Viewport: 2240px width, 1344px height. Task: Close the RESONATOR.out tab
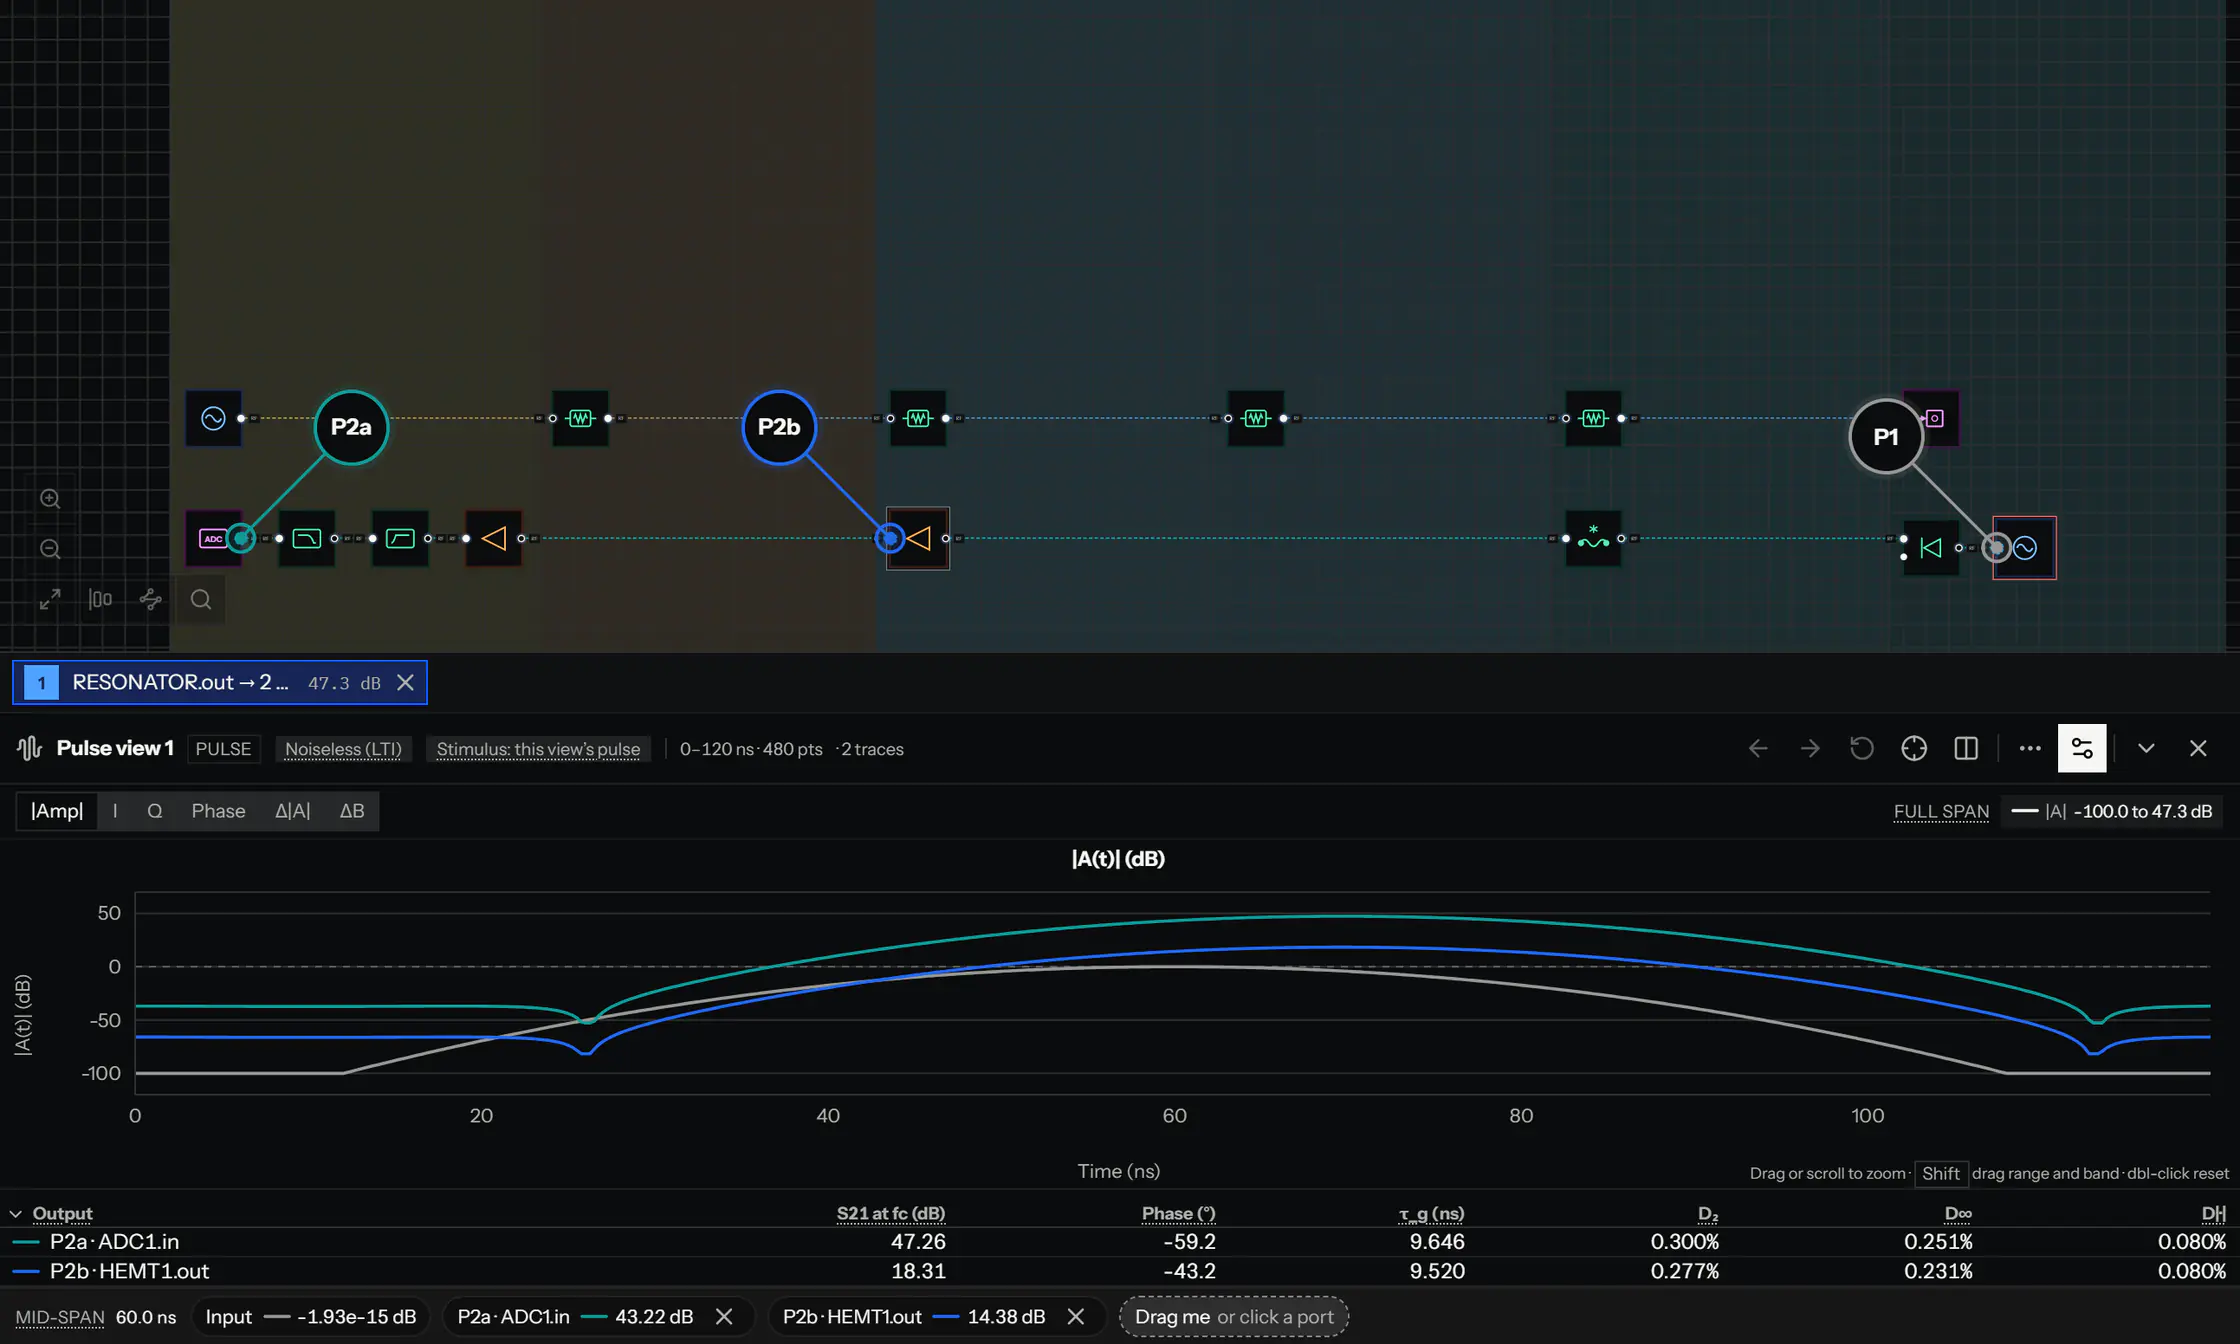[x=405, y=682]
